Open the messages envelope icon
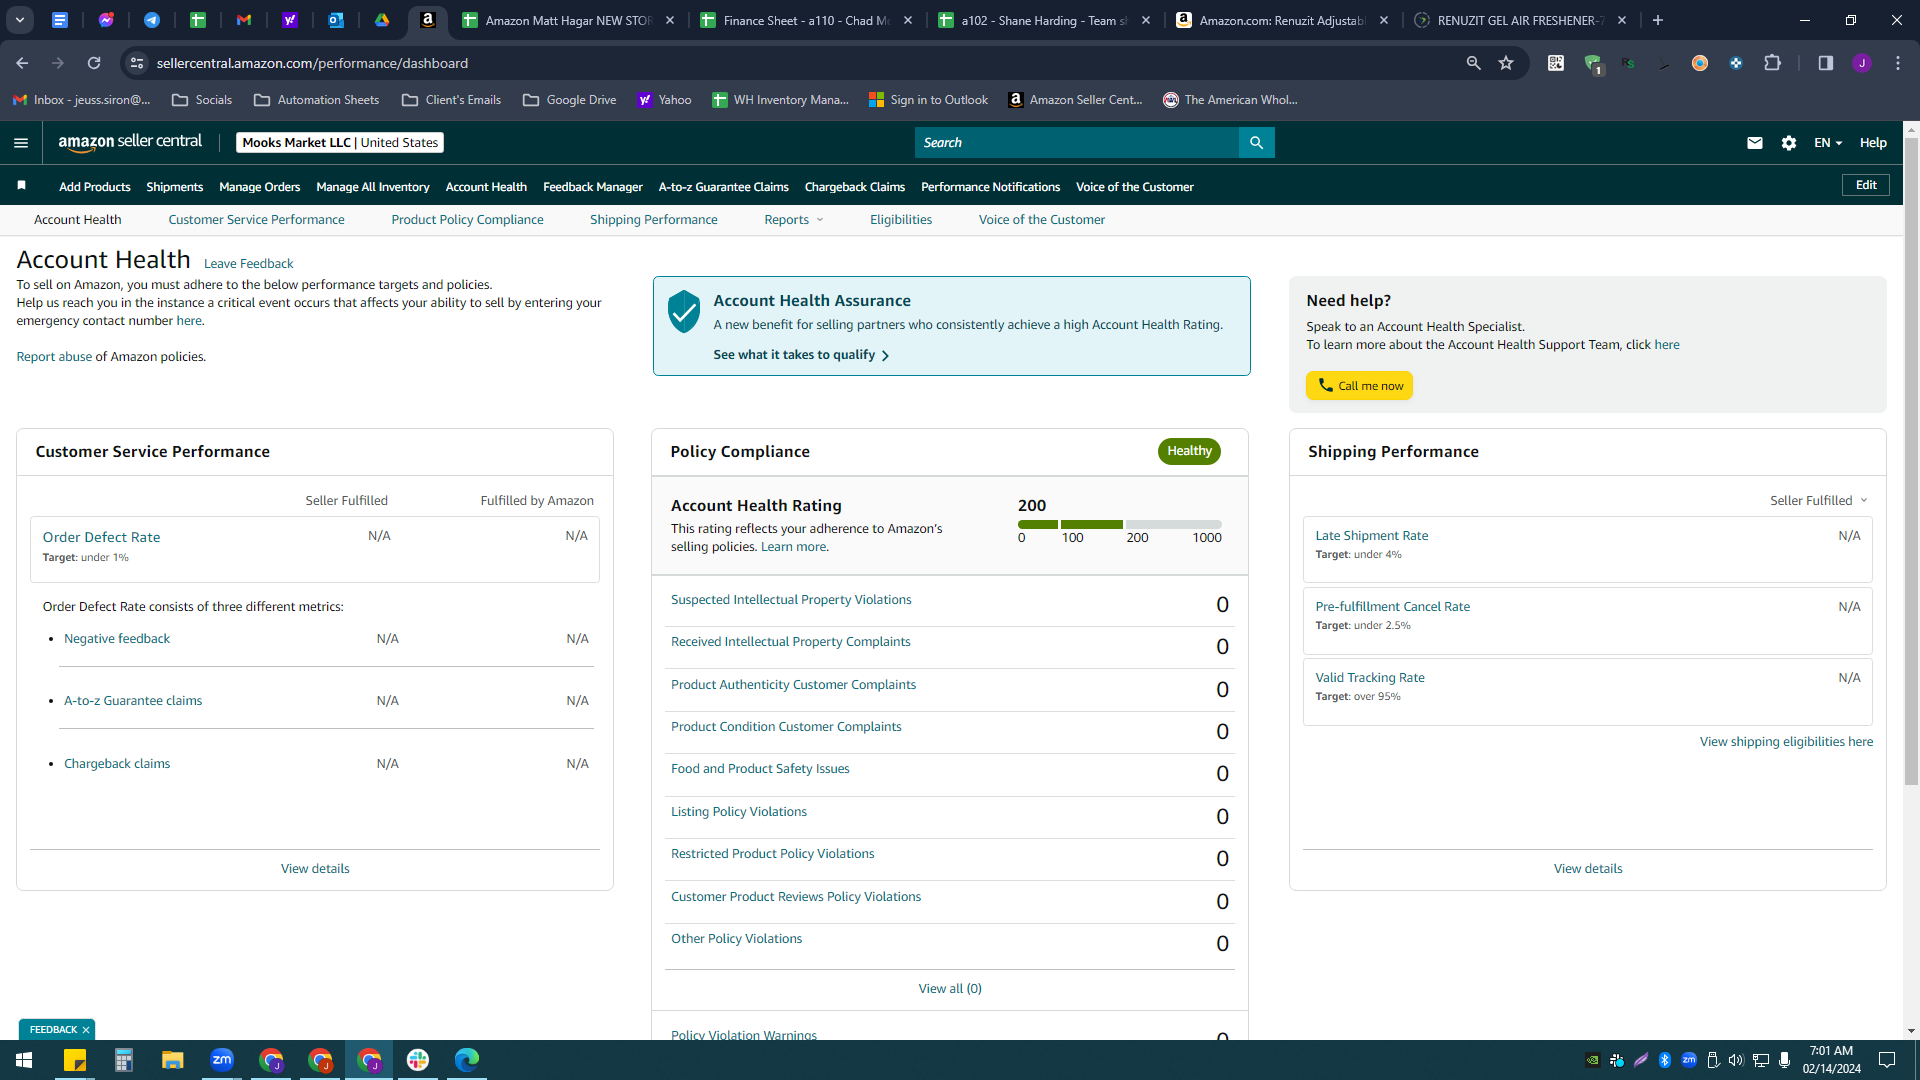The width and height of the screenshot is (1920, 1080). [x=1754, y=143]
